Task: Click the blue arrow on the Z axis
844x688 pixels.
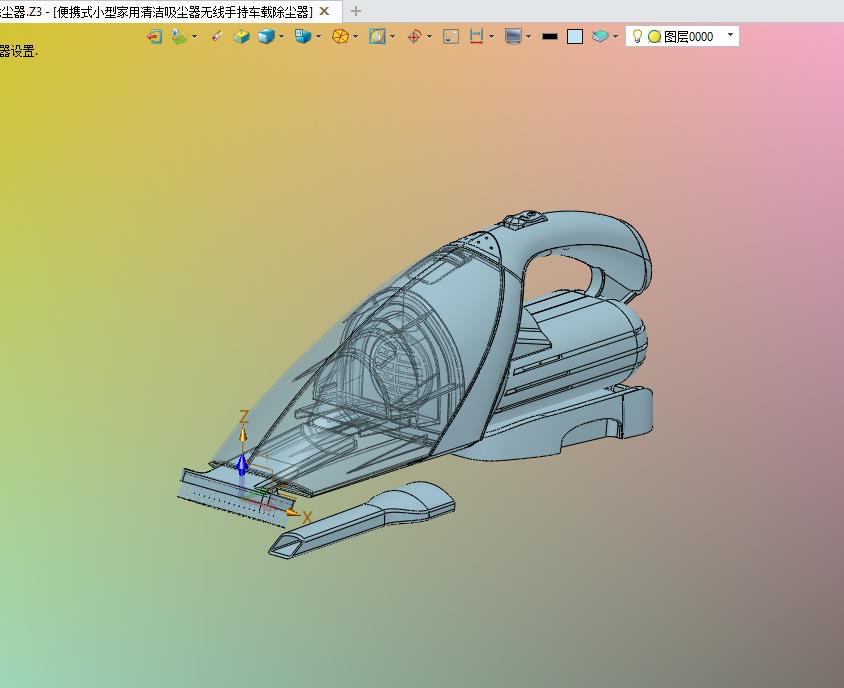Action: click(x=242, y=464)
